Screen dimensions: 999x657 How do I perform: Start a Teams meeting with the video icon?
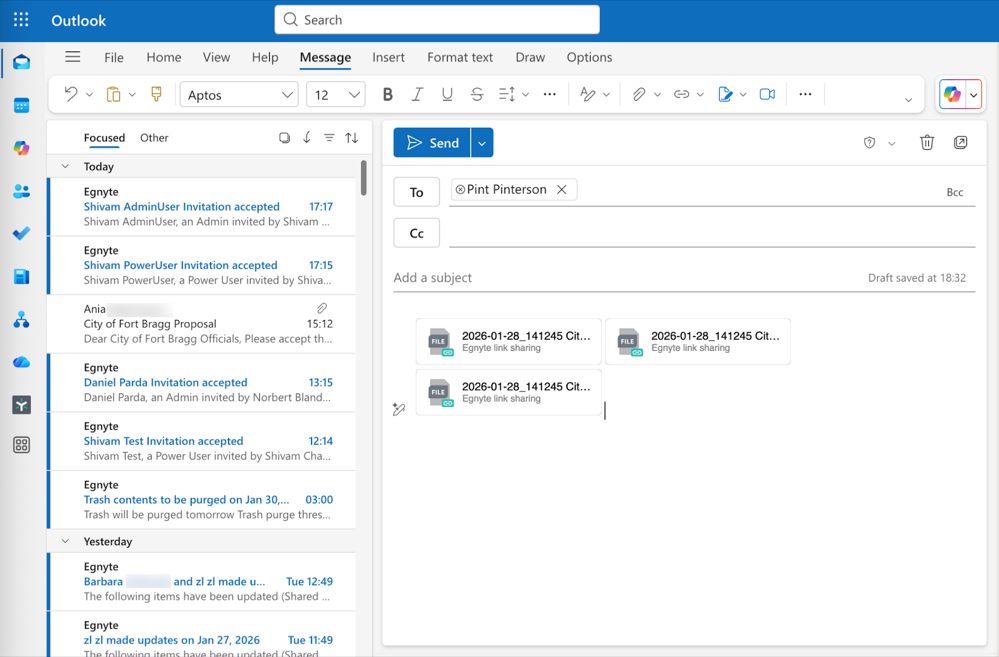766,93
